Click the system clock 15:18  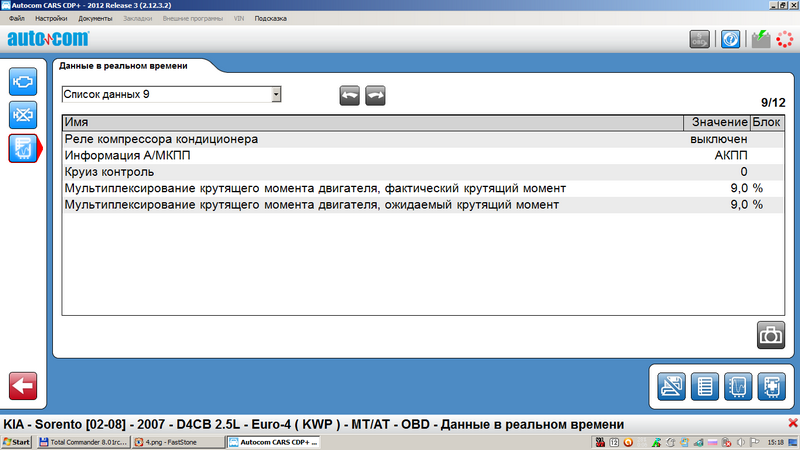pyautogui.click(x=776, y=442)
